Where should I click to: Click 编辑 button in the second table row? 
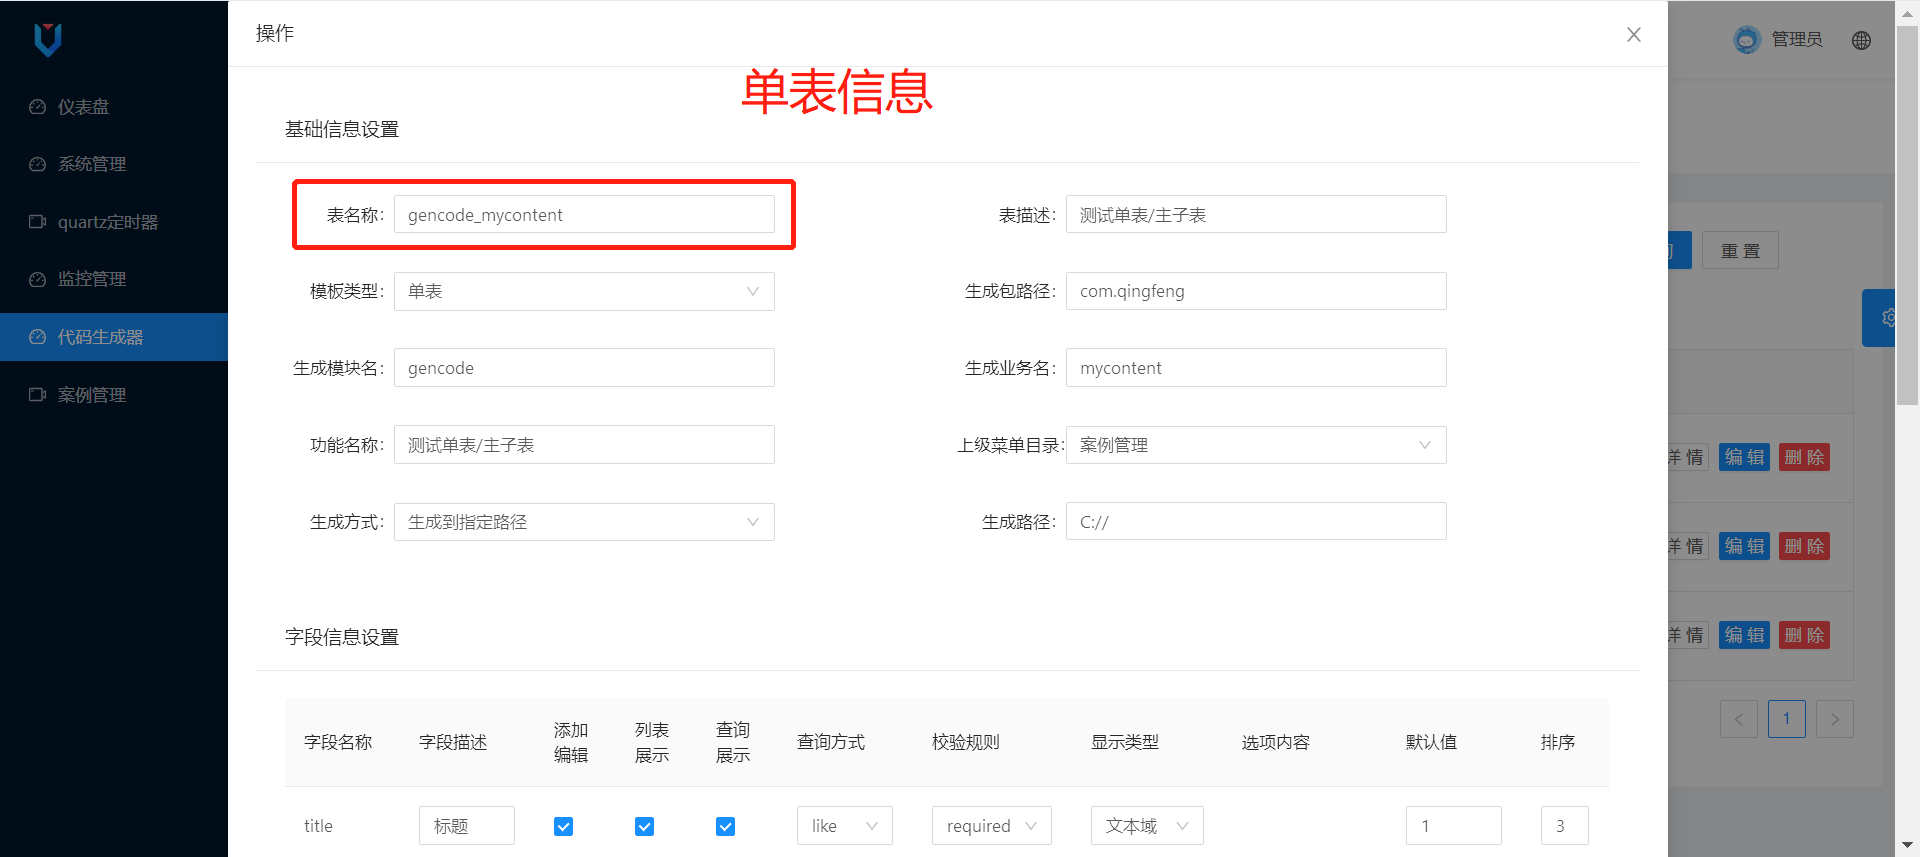point(1745,546)
